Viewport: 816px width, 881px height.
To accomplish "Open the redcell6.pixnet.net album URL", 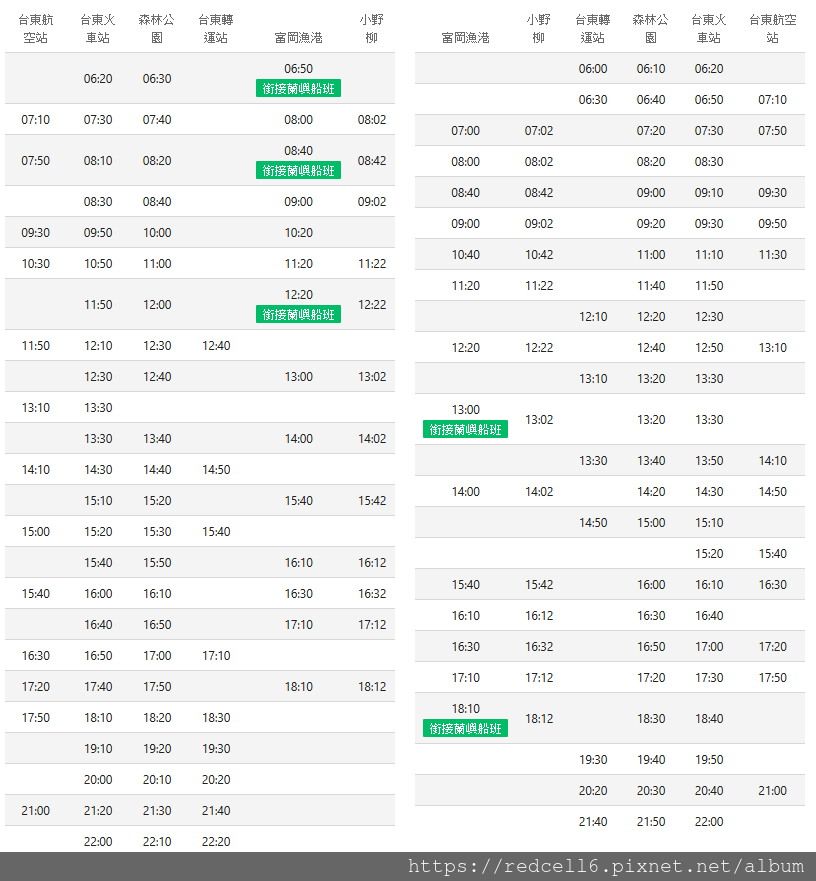I will click(606, 867).
